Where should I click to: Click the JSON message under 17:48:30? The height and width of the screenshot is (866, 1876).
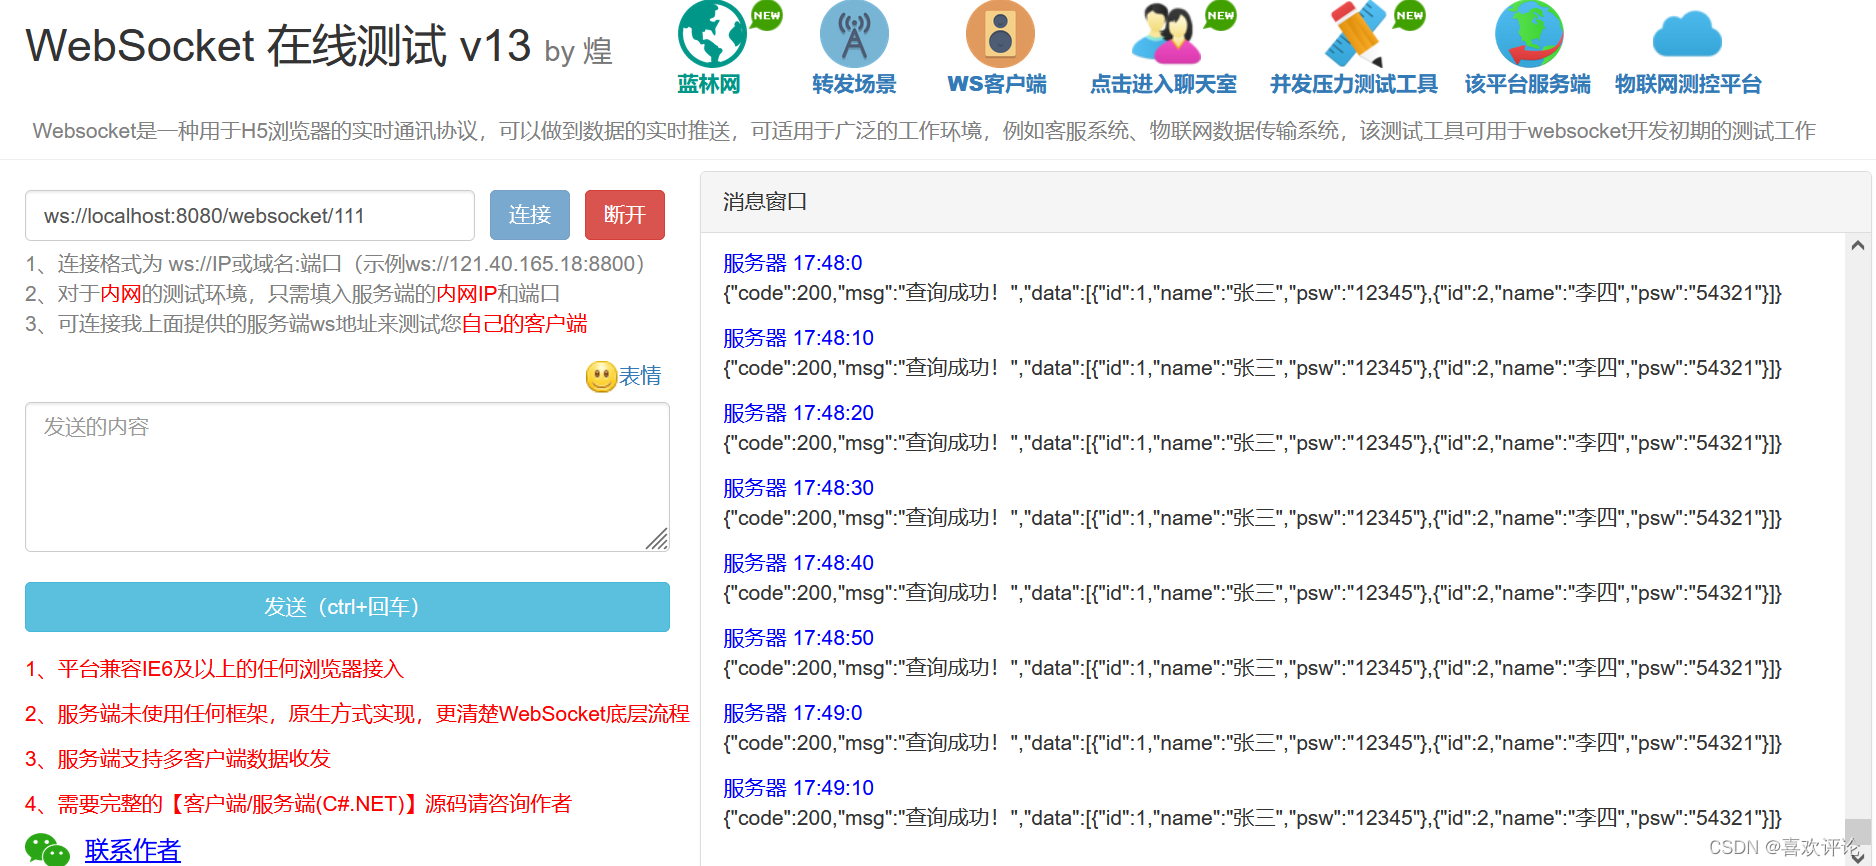tap(1252, 518)
